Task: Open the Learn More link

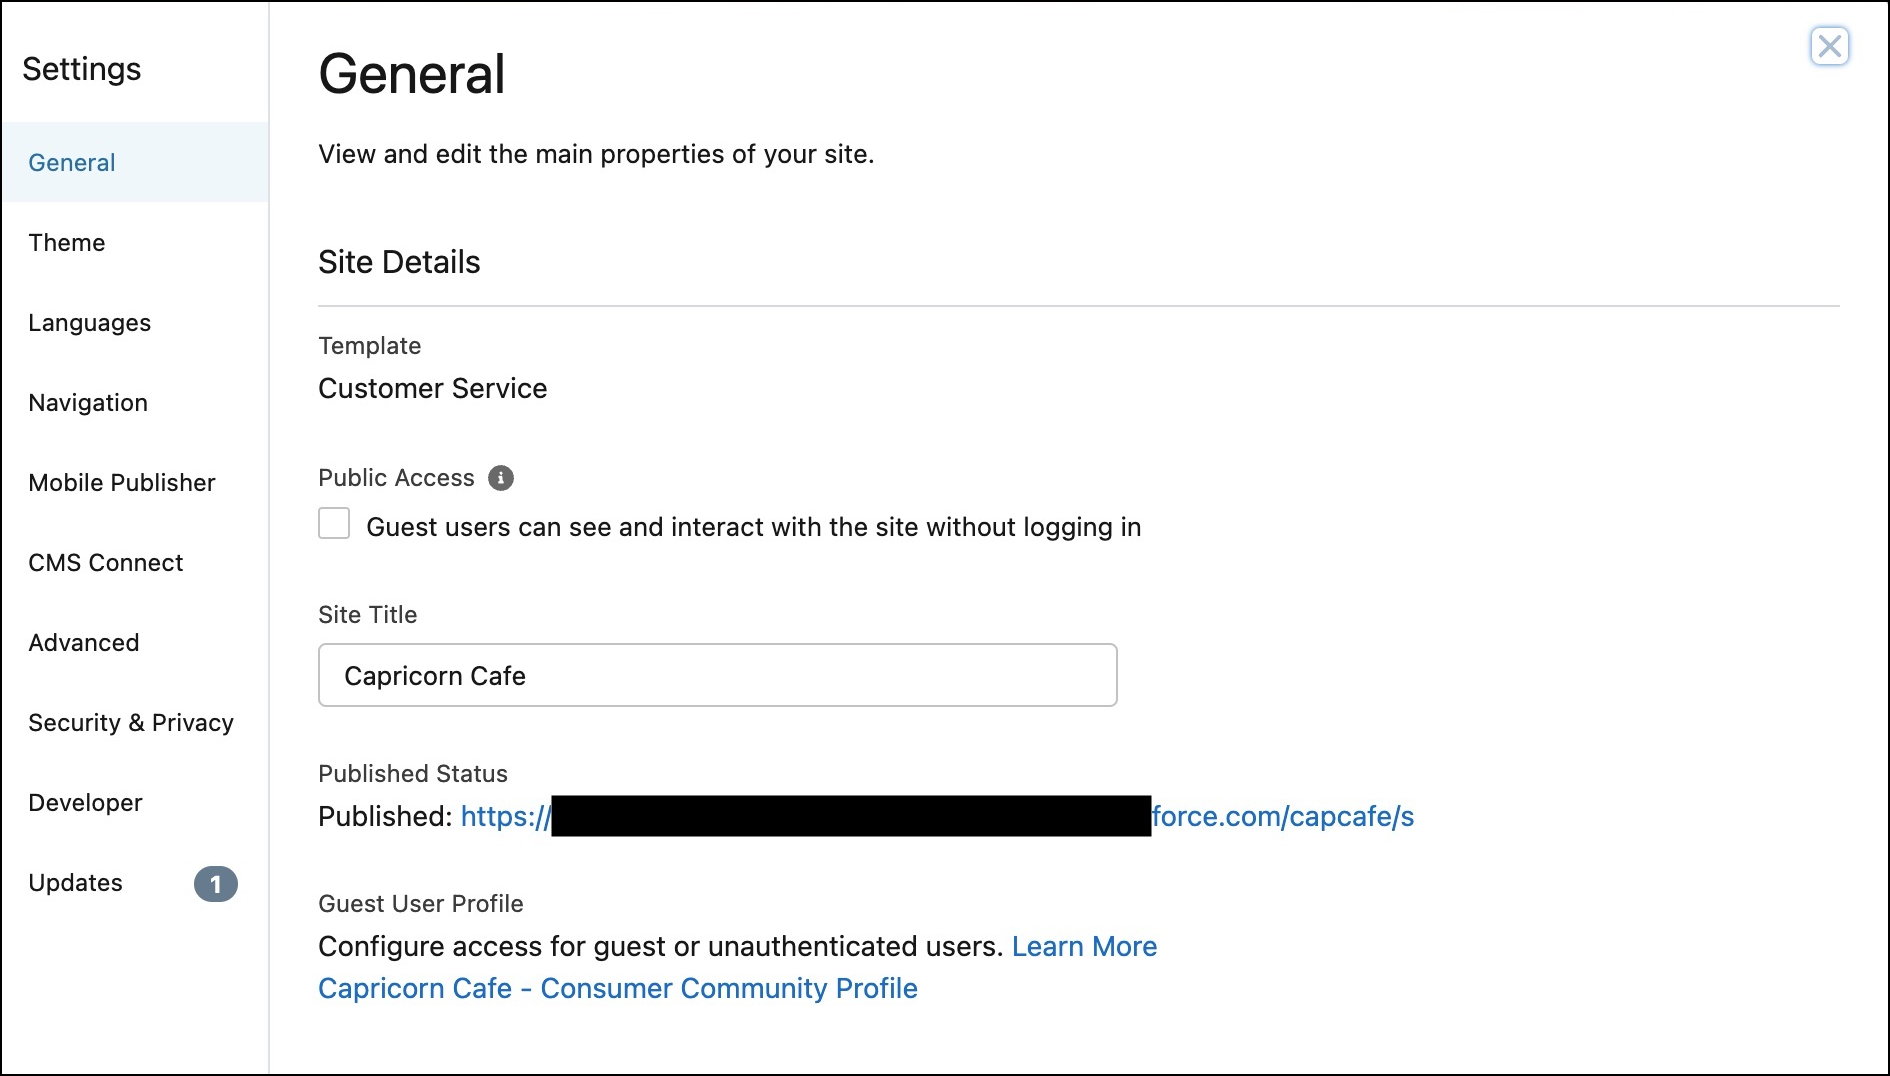Action: pyautogui.click(x=1085, y=946)
